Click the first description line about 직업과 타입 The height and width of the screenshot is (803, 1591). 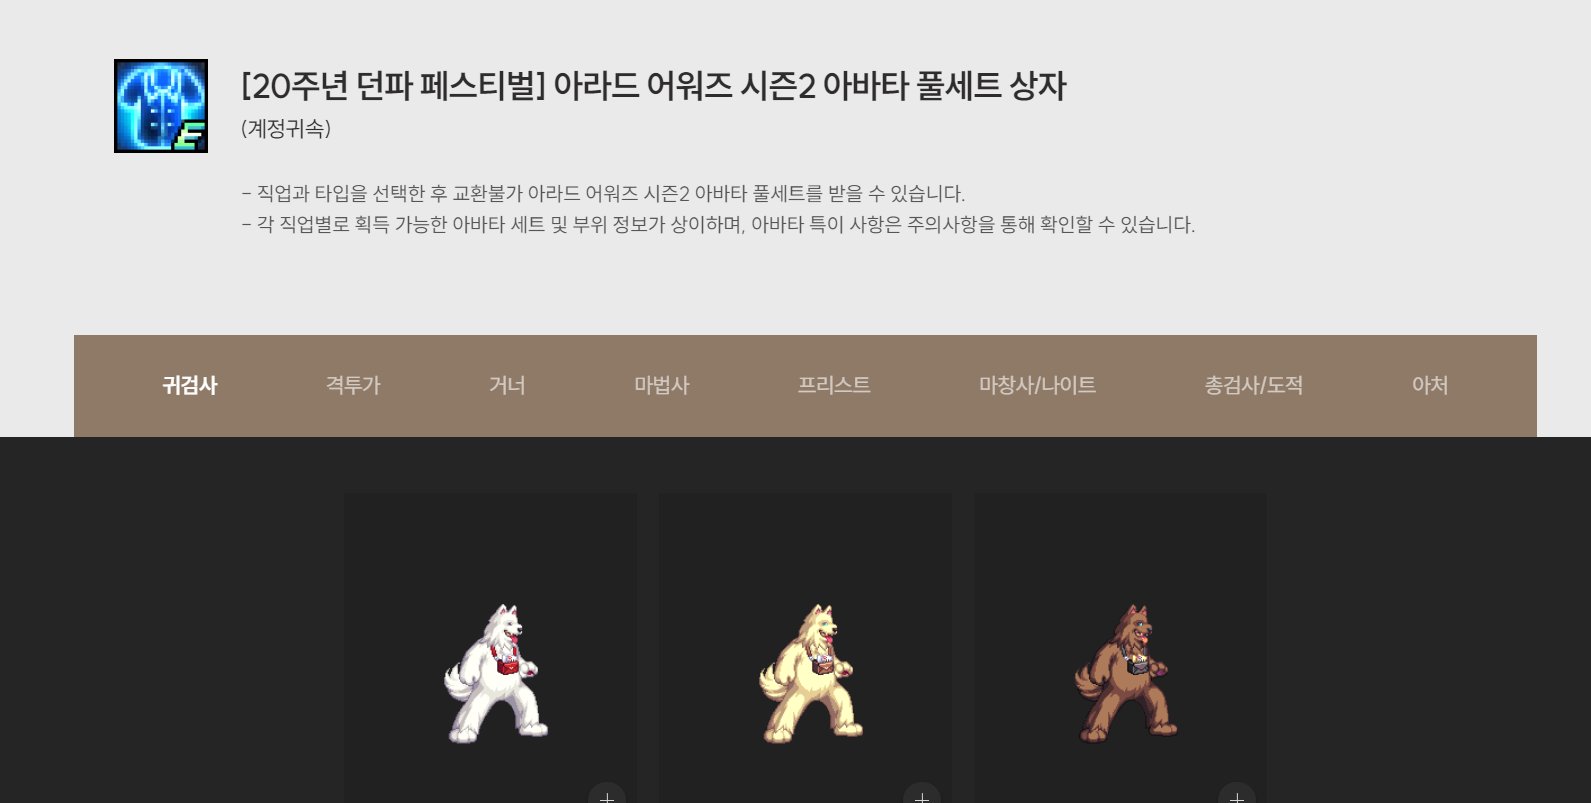[x=603, y=193]
